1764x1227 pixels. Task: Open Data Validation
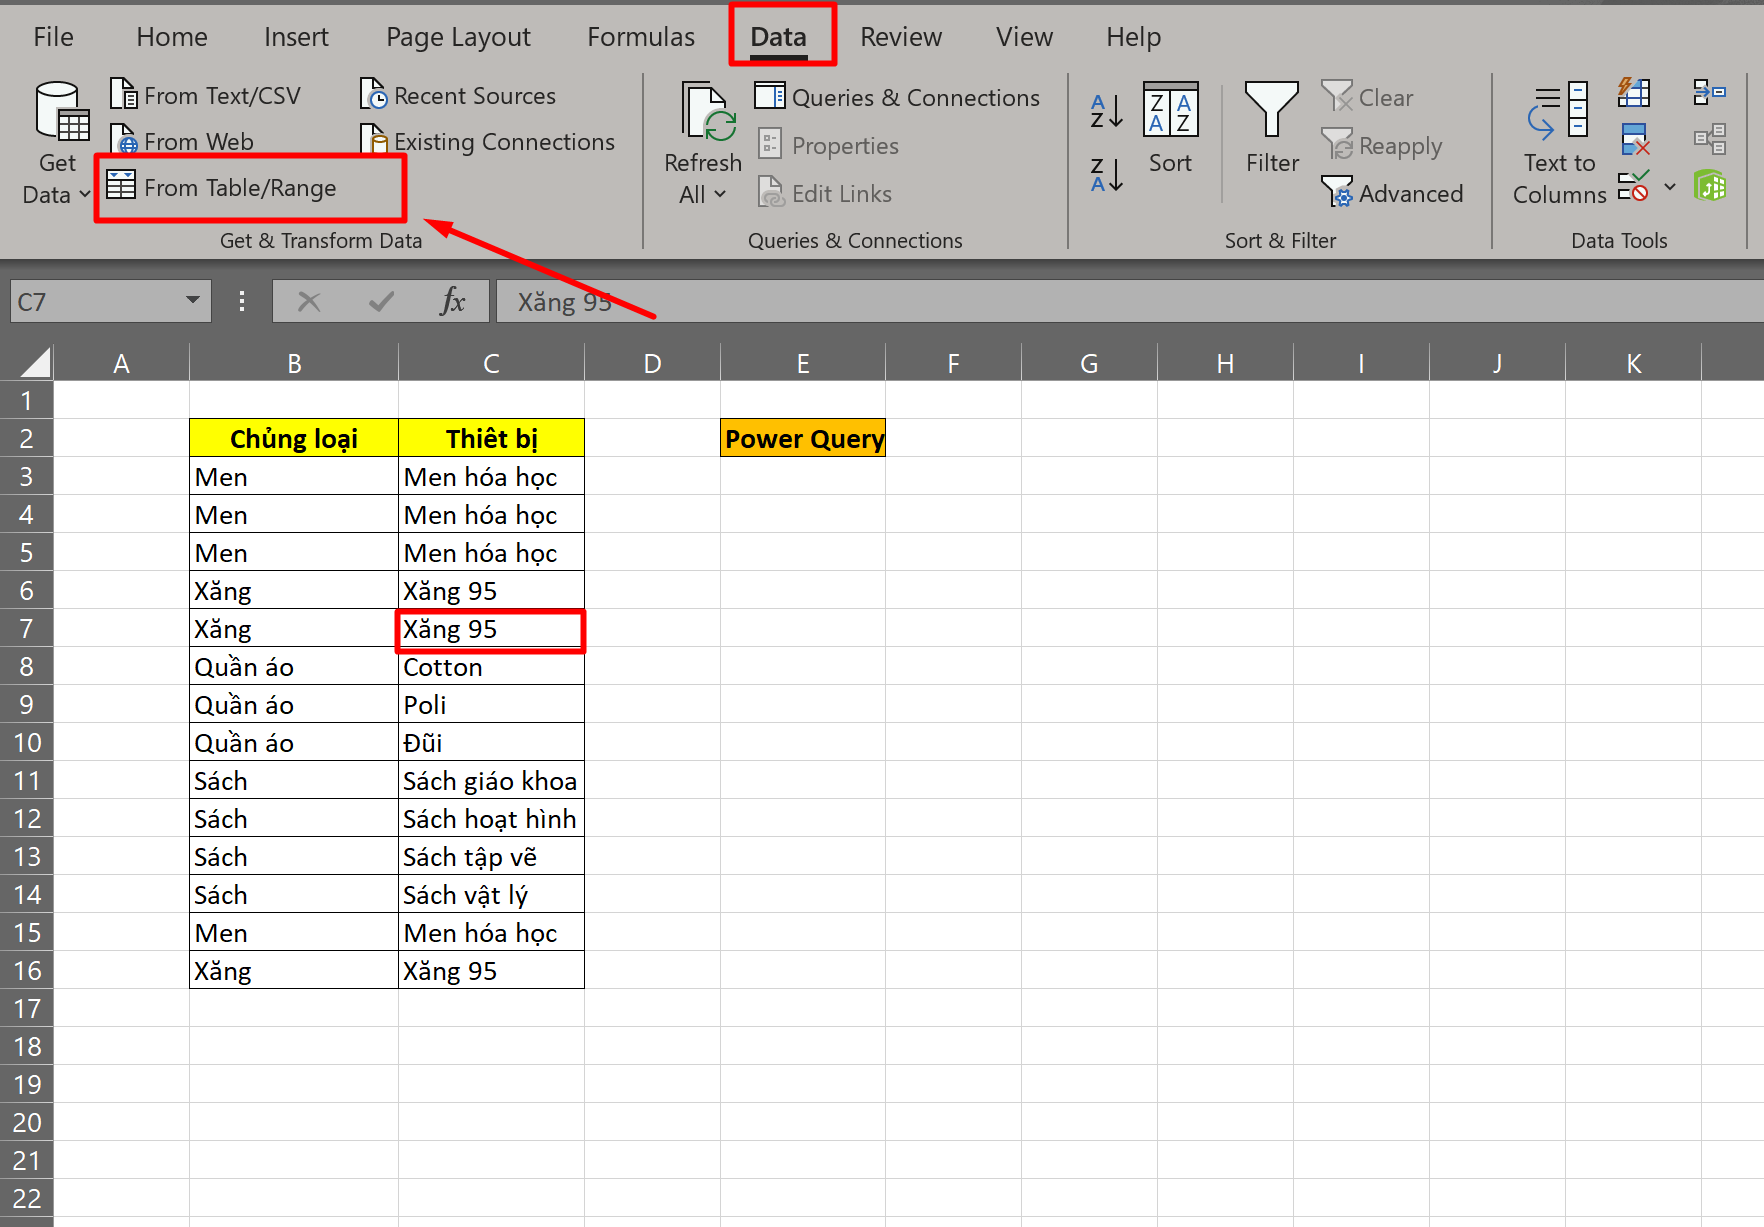(x=1634, y=186)
